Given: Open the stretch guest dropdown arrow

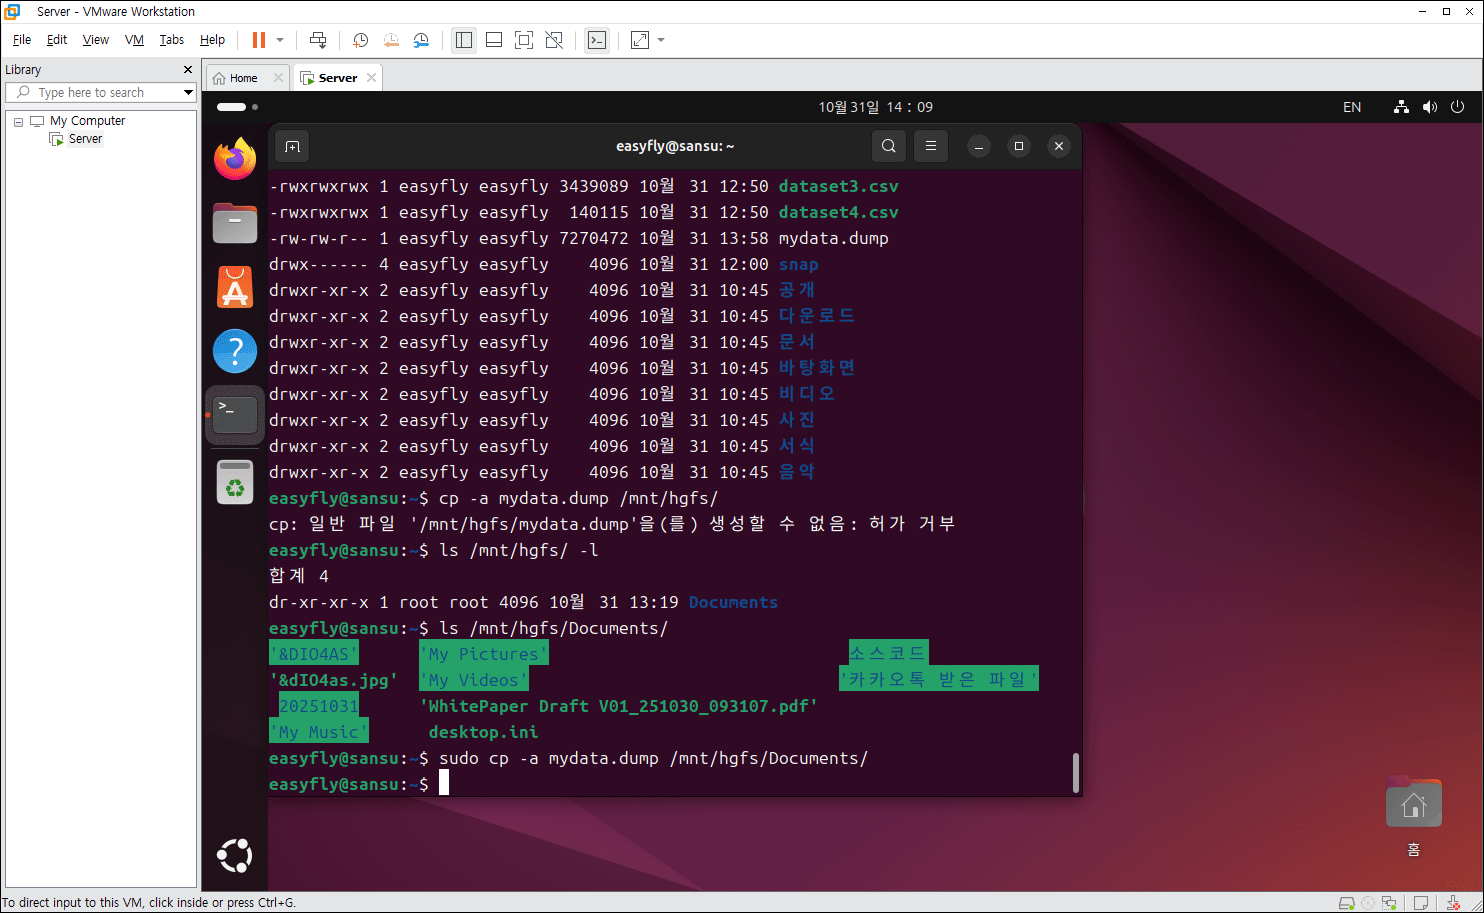Looking at the screenshot, I should coord(661,40).
